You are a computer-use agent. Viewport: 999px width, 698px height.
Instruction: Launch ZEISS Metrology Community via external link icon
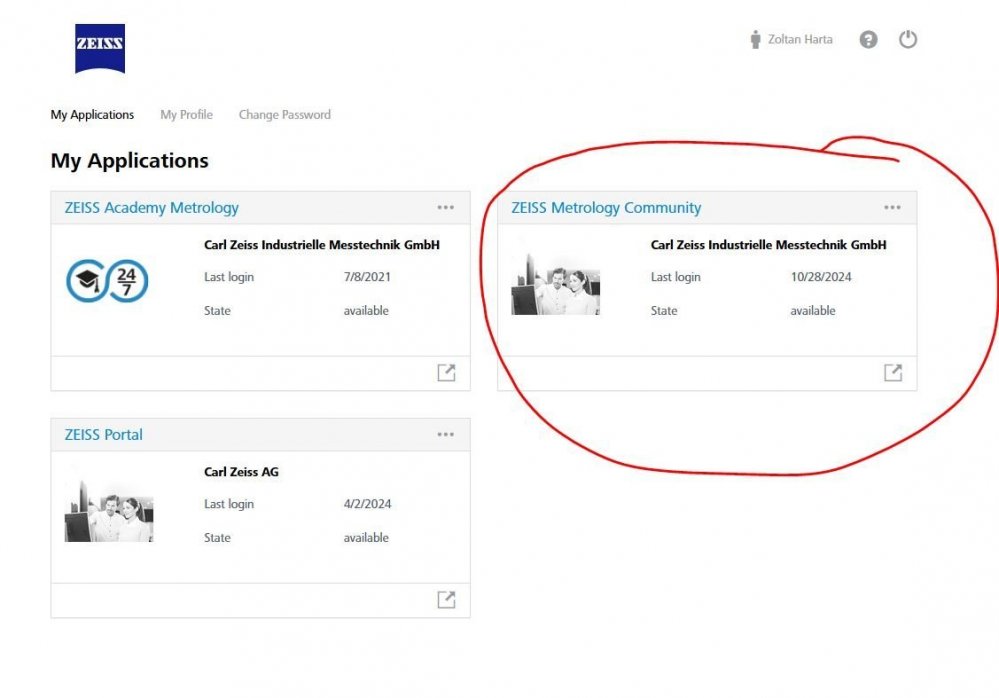pyautogui.click(x=893, y=373)
